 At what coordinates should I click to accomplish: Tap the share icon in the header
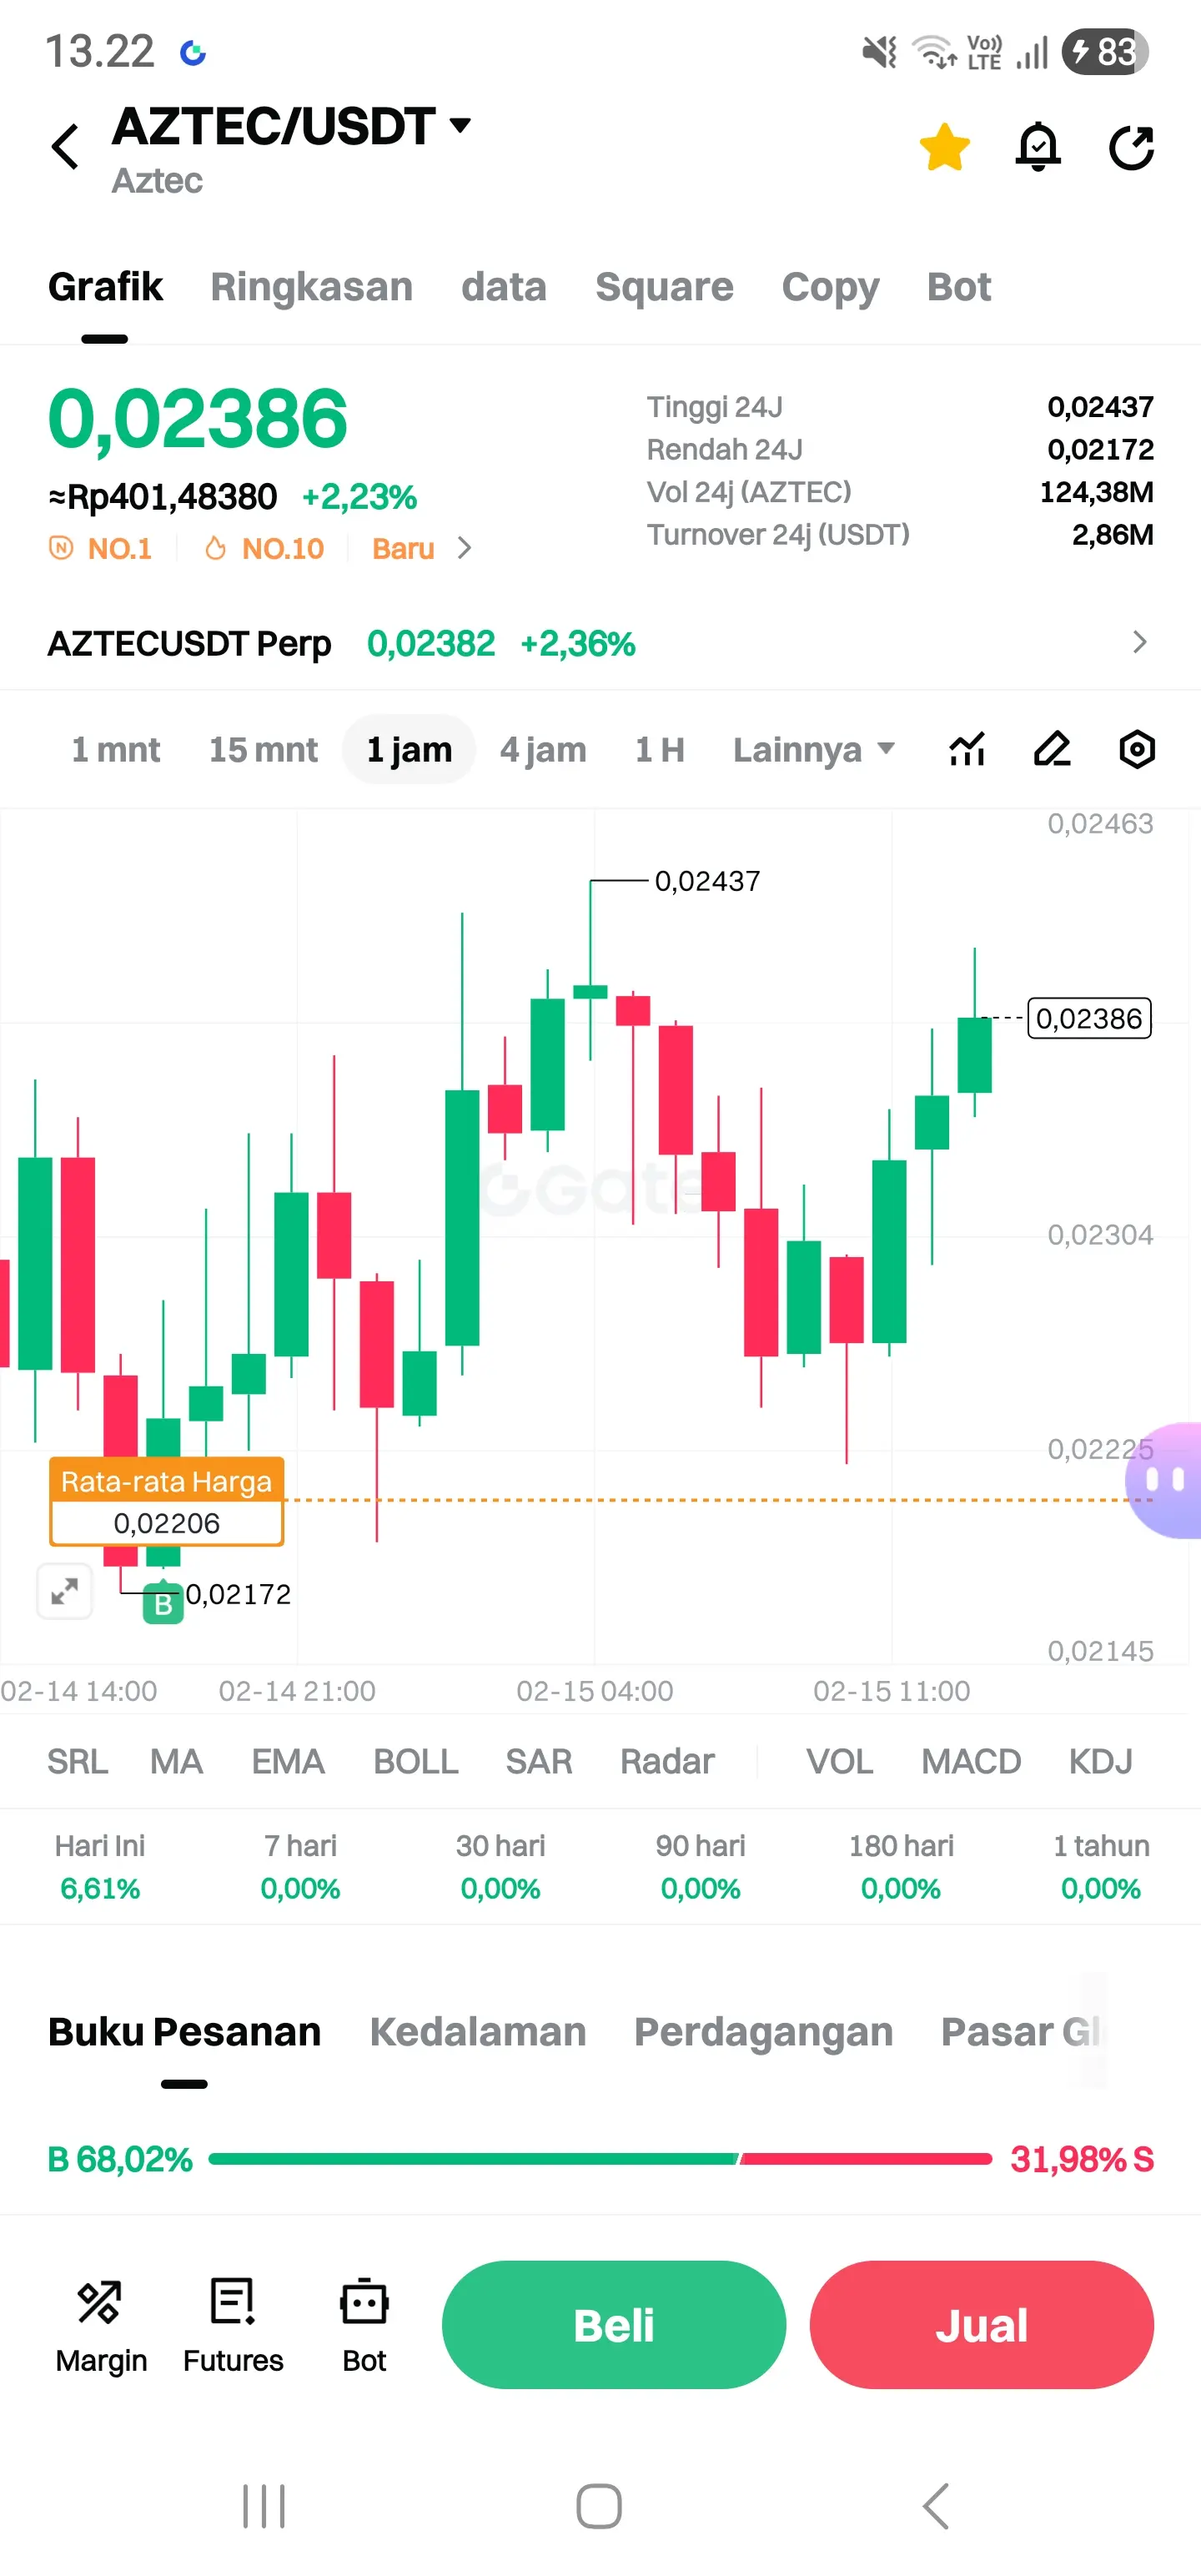coord(1131,147)
